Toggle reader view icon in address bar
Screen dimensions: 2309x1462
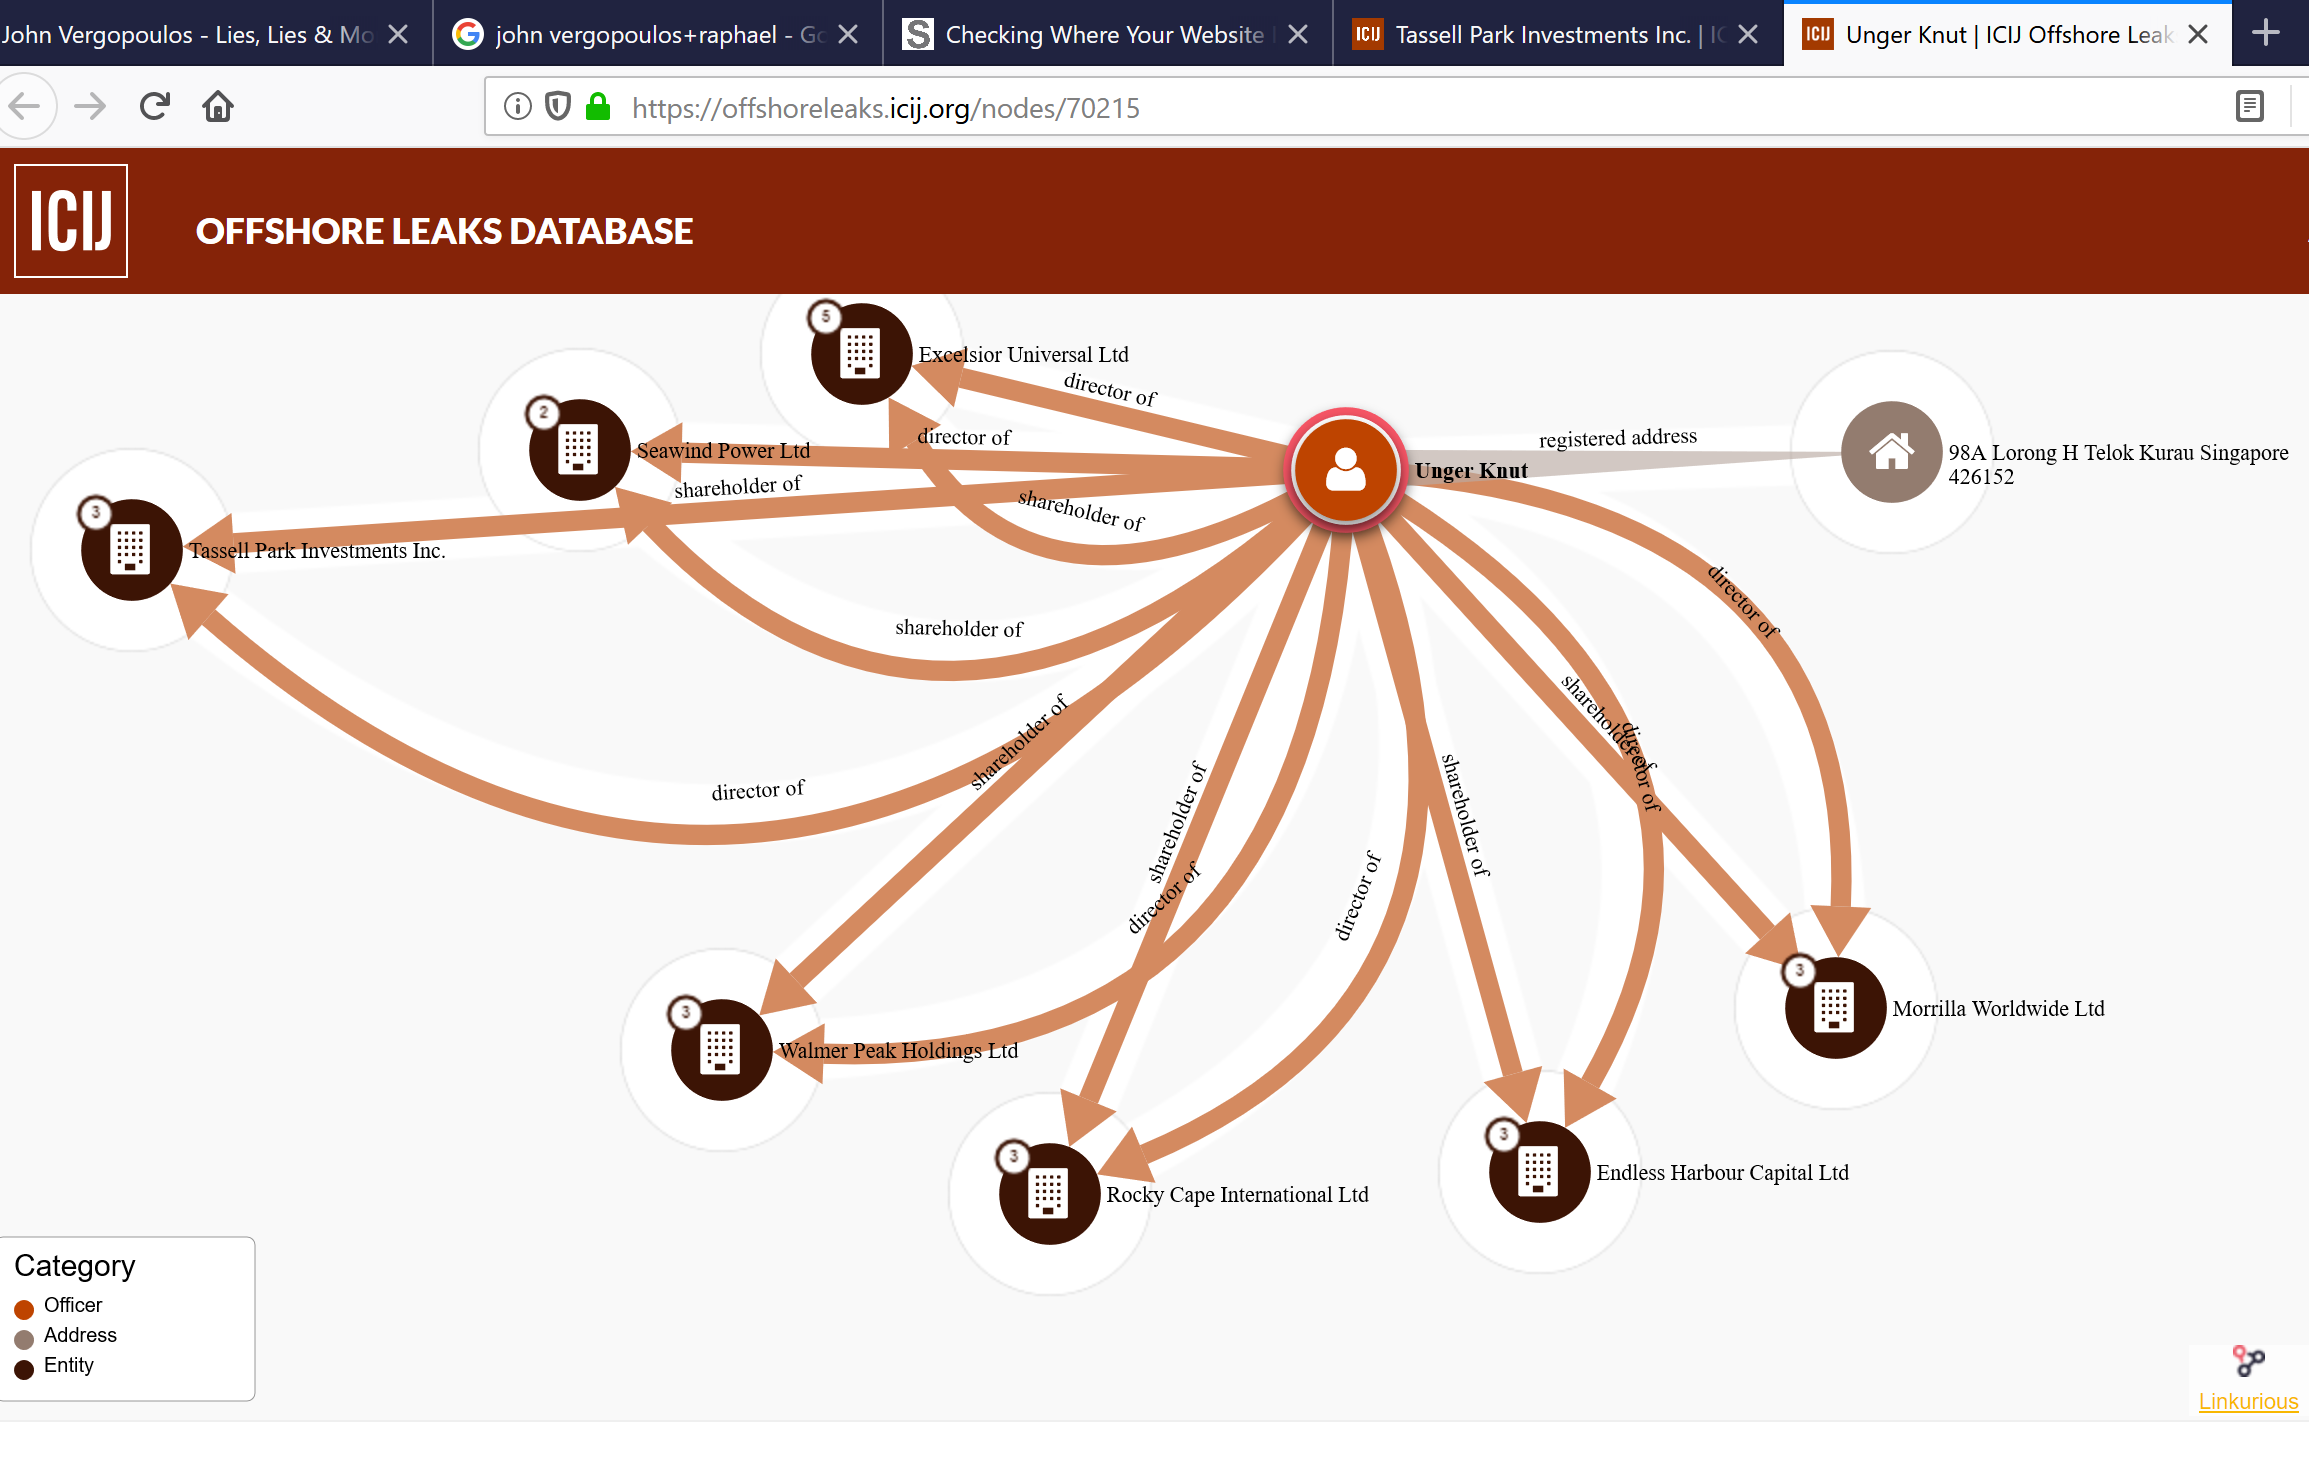tap(2250, 106)
